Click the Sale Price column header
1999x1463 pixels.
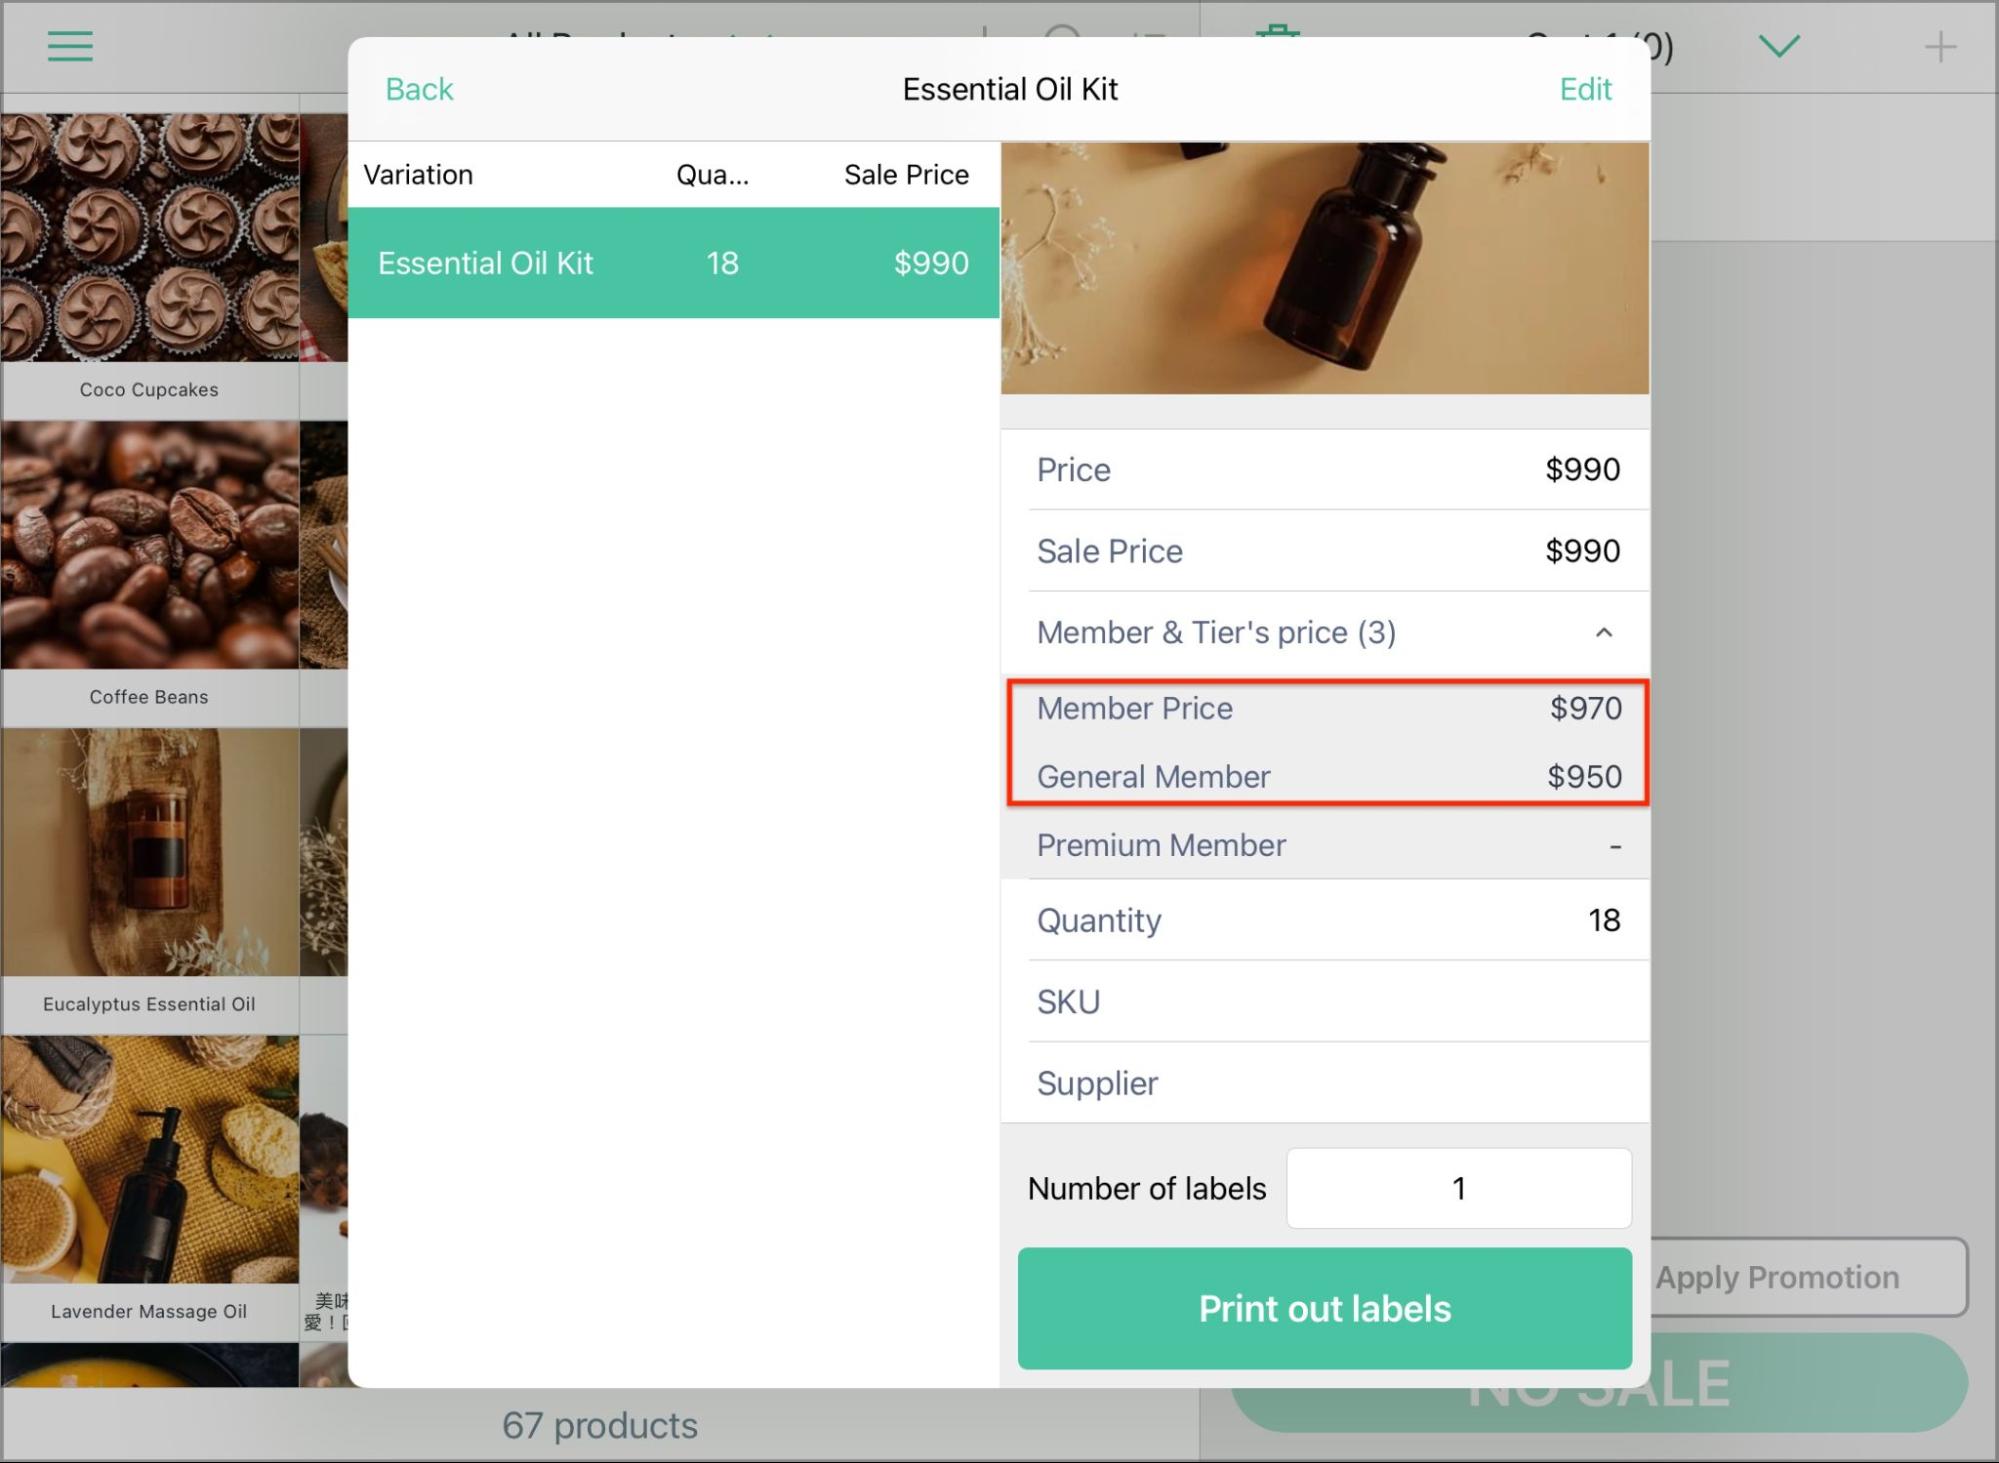coord(906,175)
